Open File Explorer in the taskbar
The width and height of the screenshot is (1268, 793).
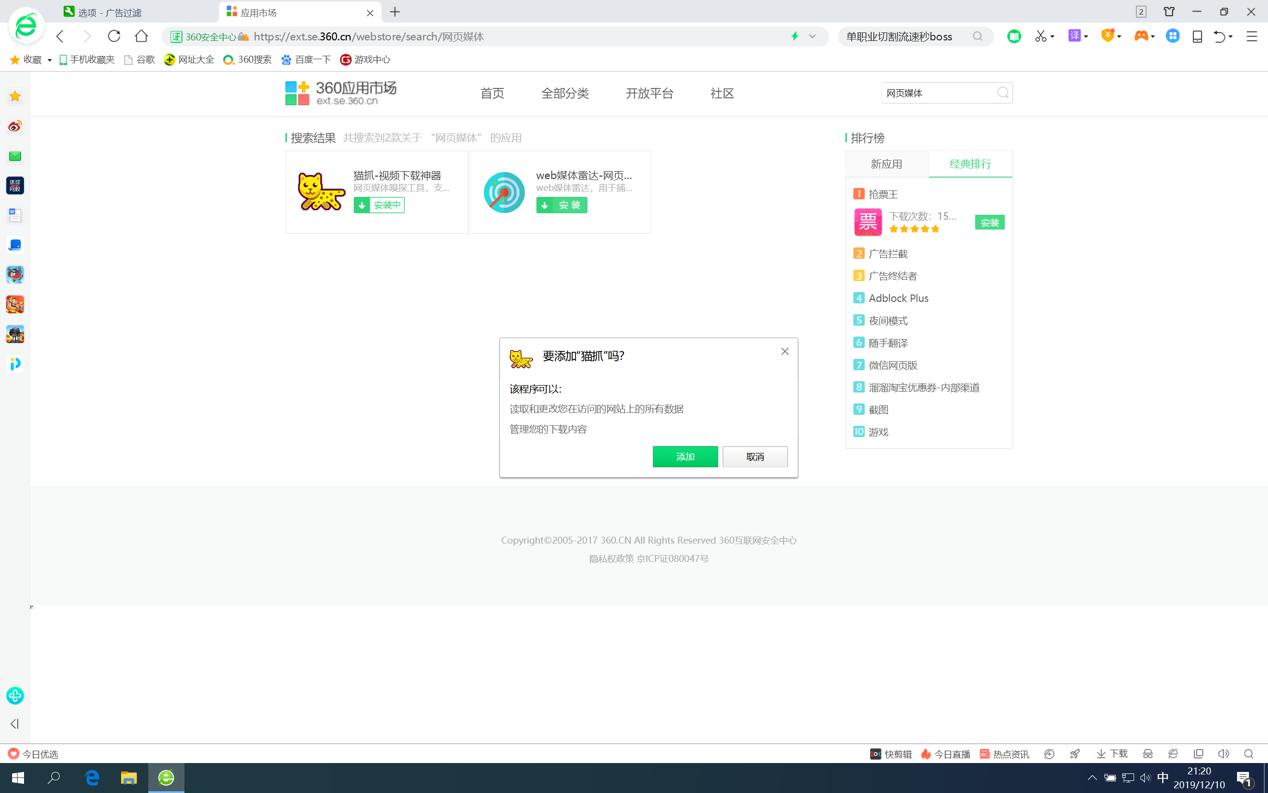[x=129, y=777]
